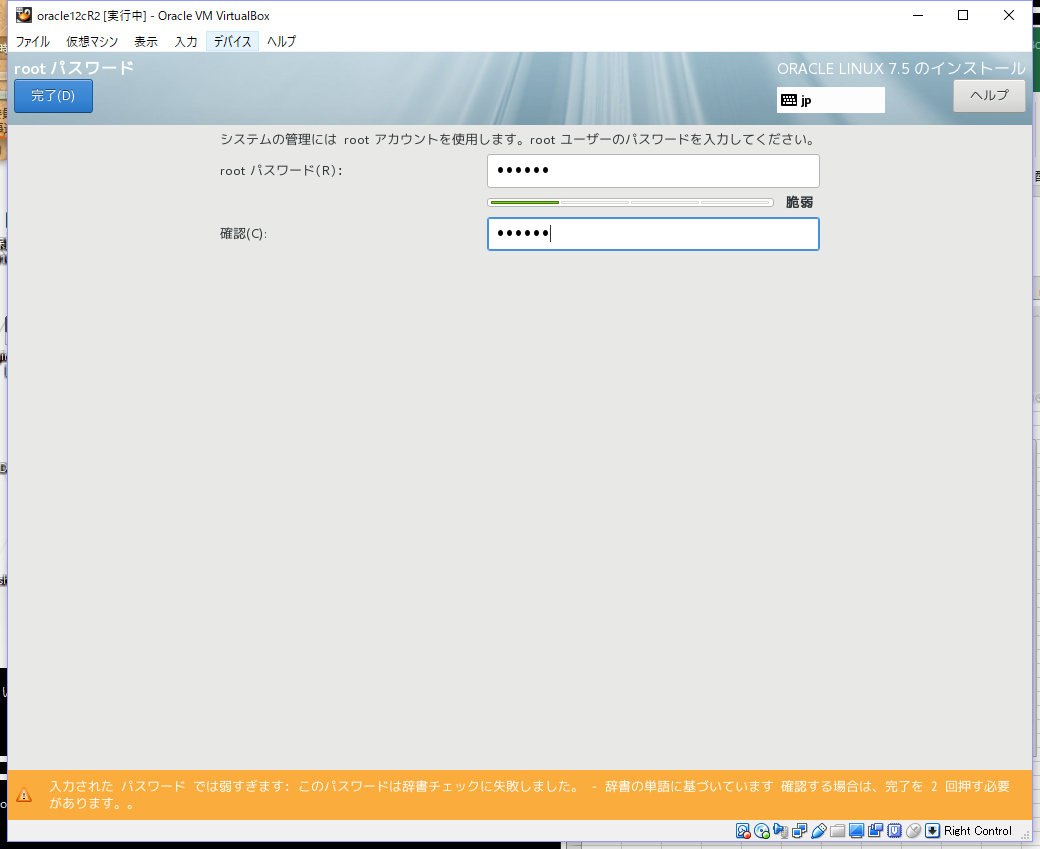This screenshot has width=1040, height=849.
Task: Click the root パスワード input field
Action: [x=652, y=170]
